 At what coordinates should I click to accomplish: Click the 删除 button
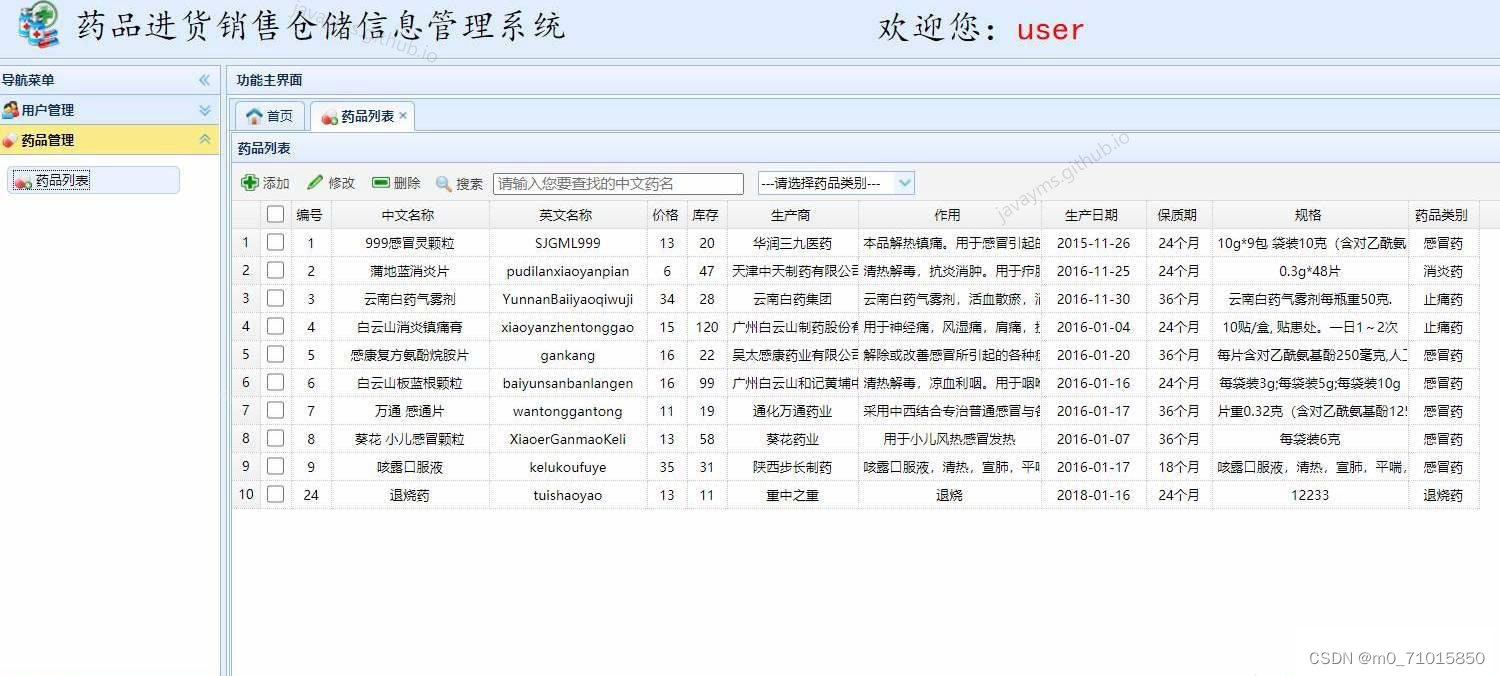click(x=396, y=183)
